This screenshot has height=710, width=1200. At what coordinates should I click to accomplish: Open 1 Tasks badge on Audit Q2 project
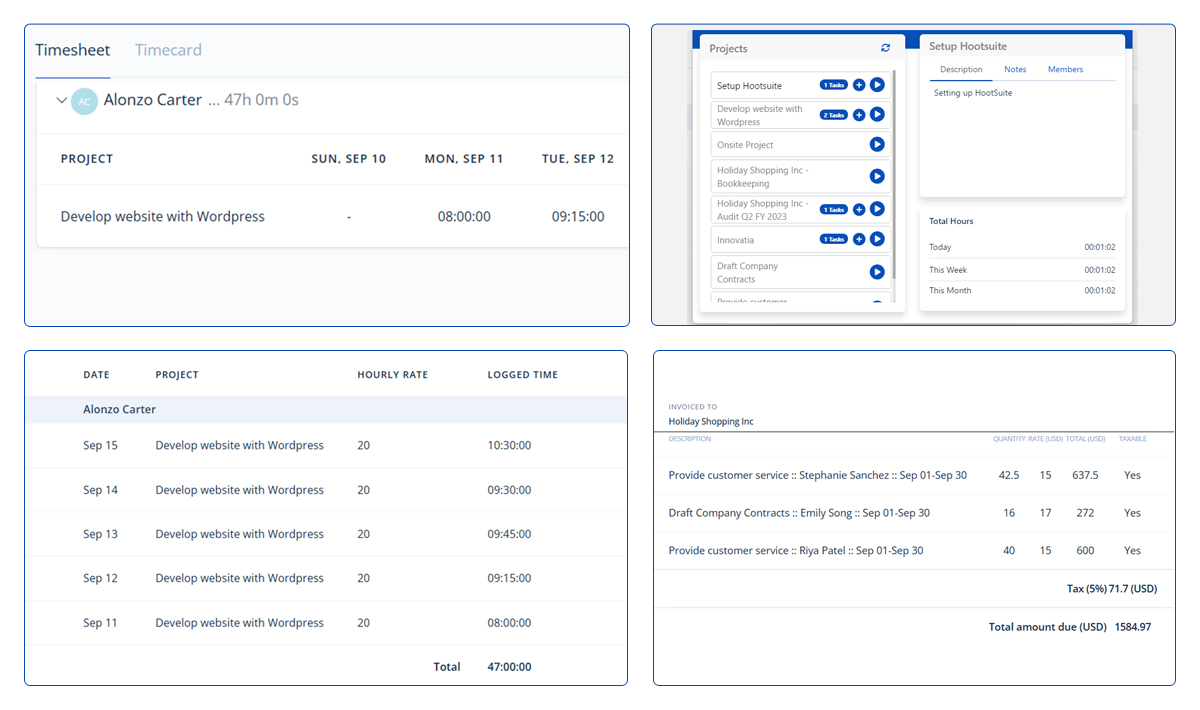pyautogui.click(x=834, y=209)
